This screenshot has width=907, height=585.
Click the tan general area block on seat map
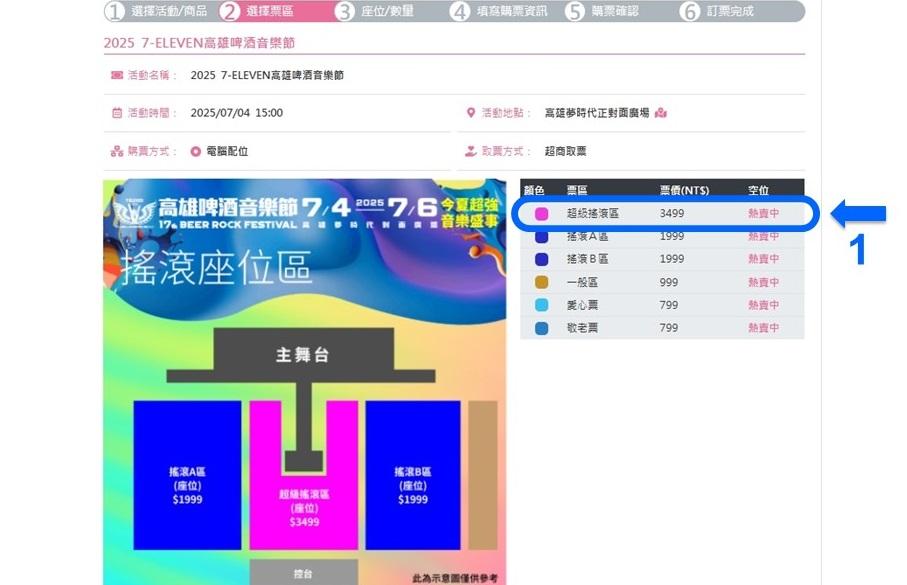click(483, 475)
